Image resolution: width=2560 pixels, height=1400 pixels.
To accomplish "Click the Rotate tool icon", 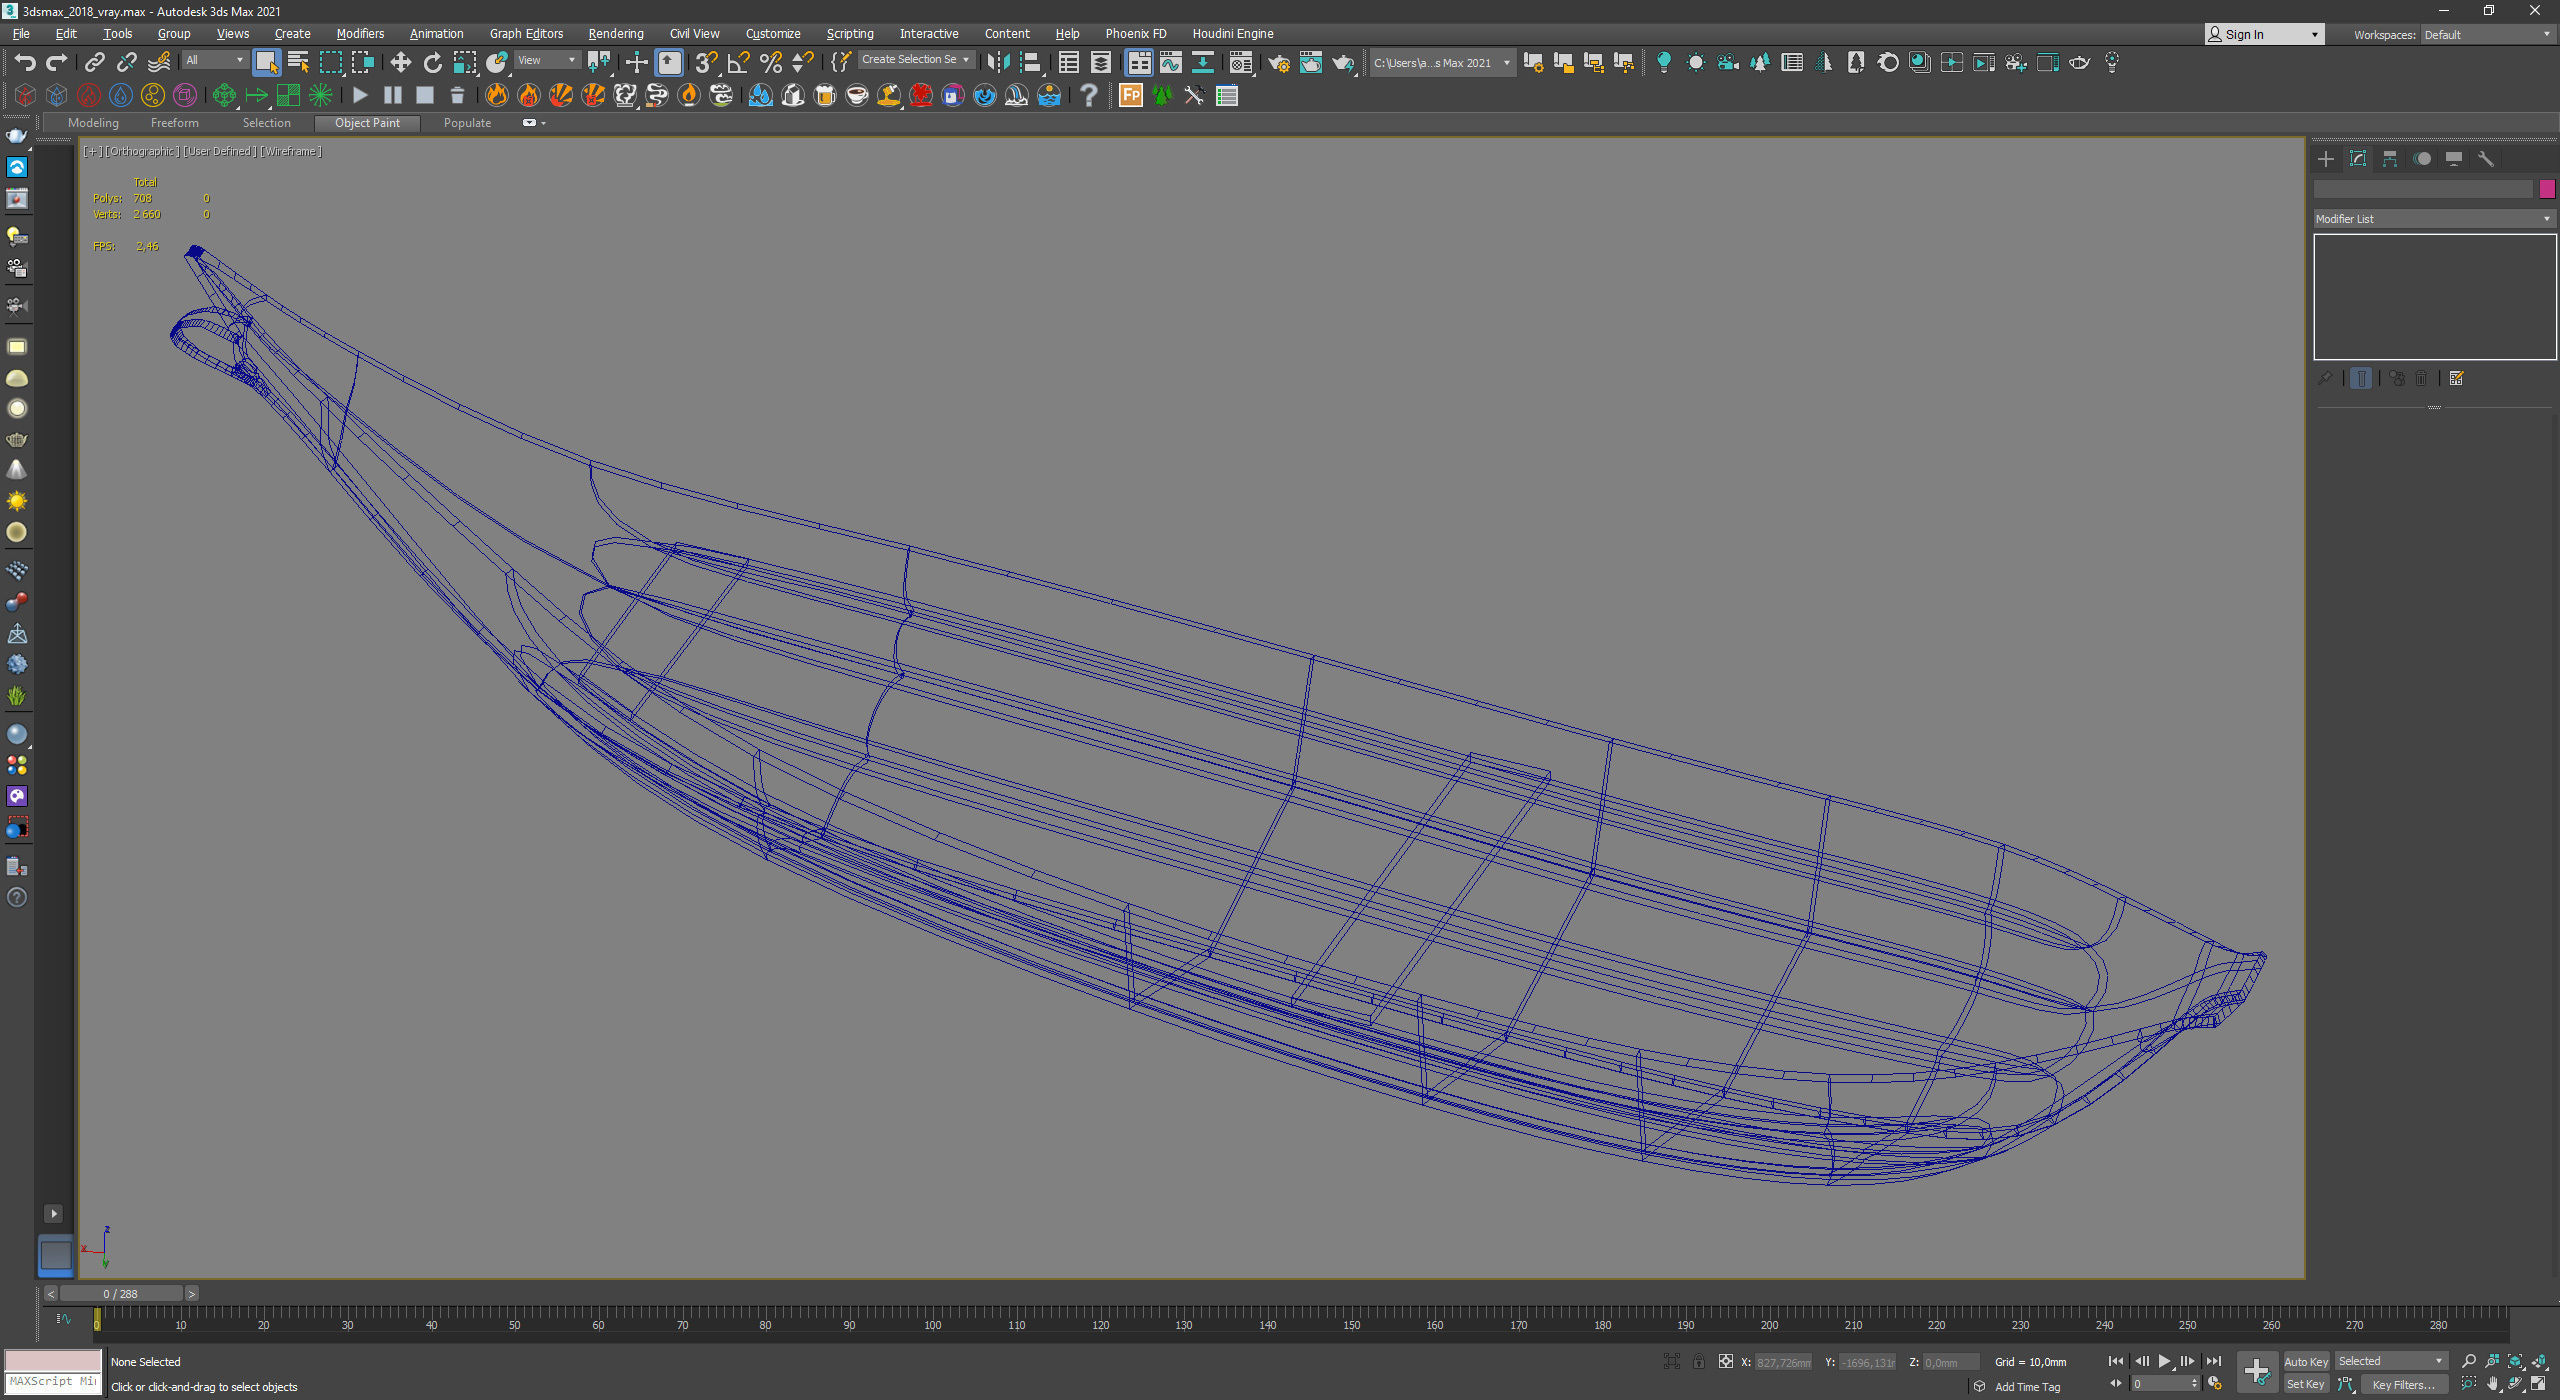I will coord(432,63).
